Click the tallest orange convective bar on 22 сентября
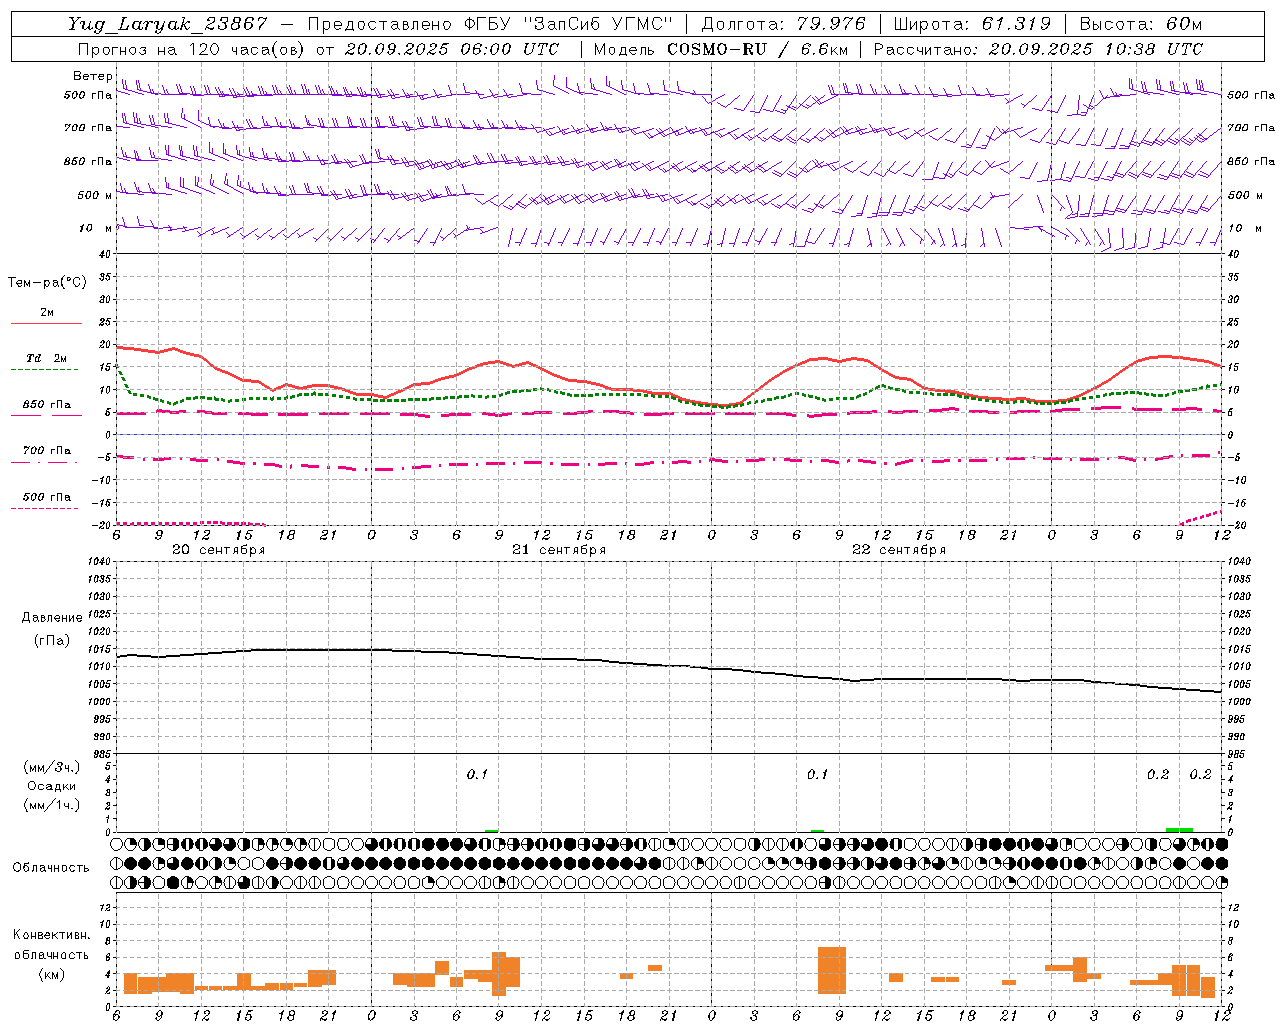Image resolution: width=1280 pixels, height=1024 pixels. 832,970
